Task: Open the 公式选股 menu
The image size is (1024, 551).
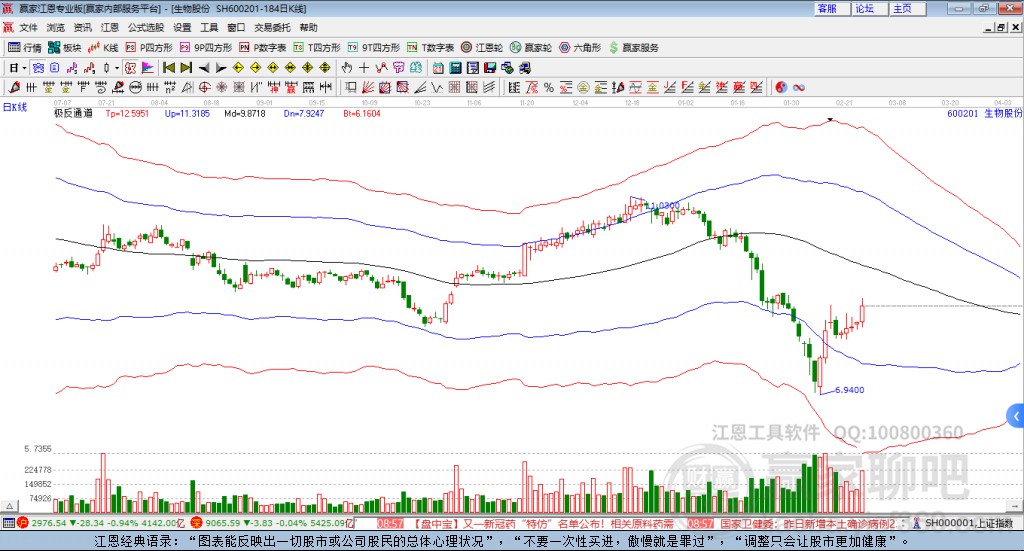Action: point(145,28)
